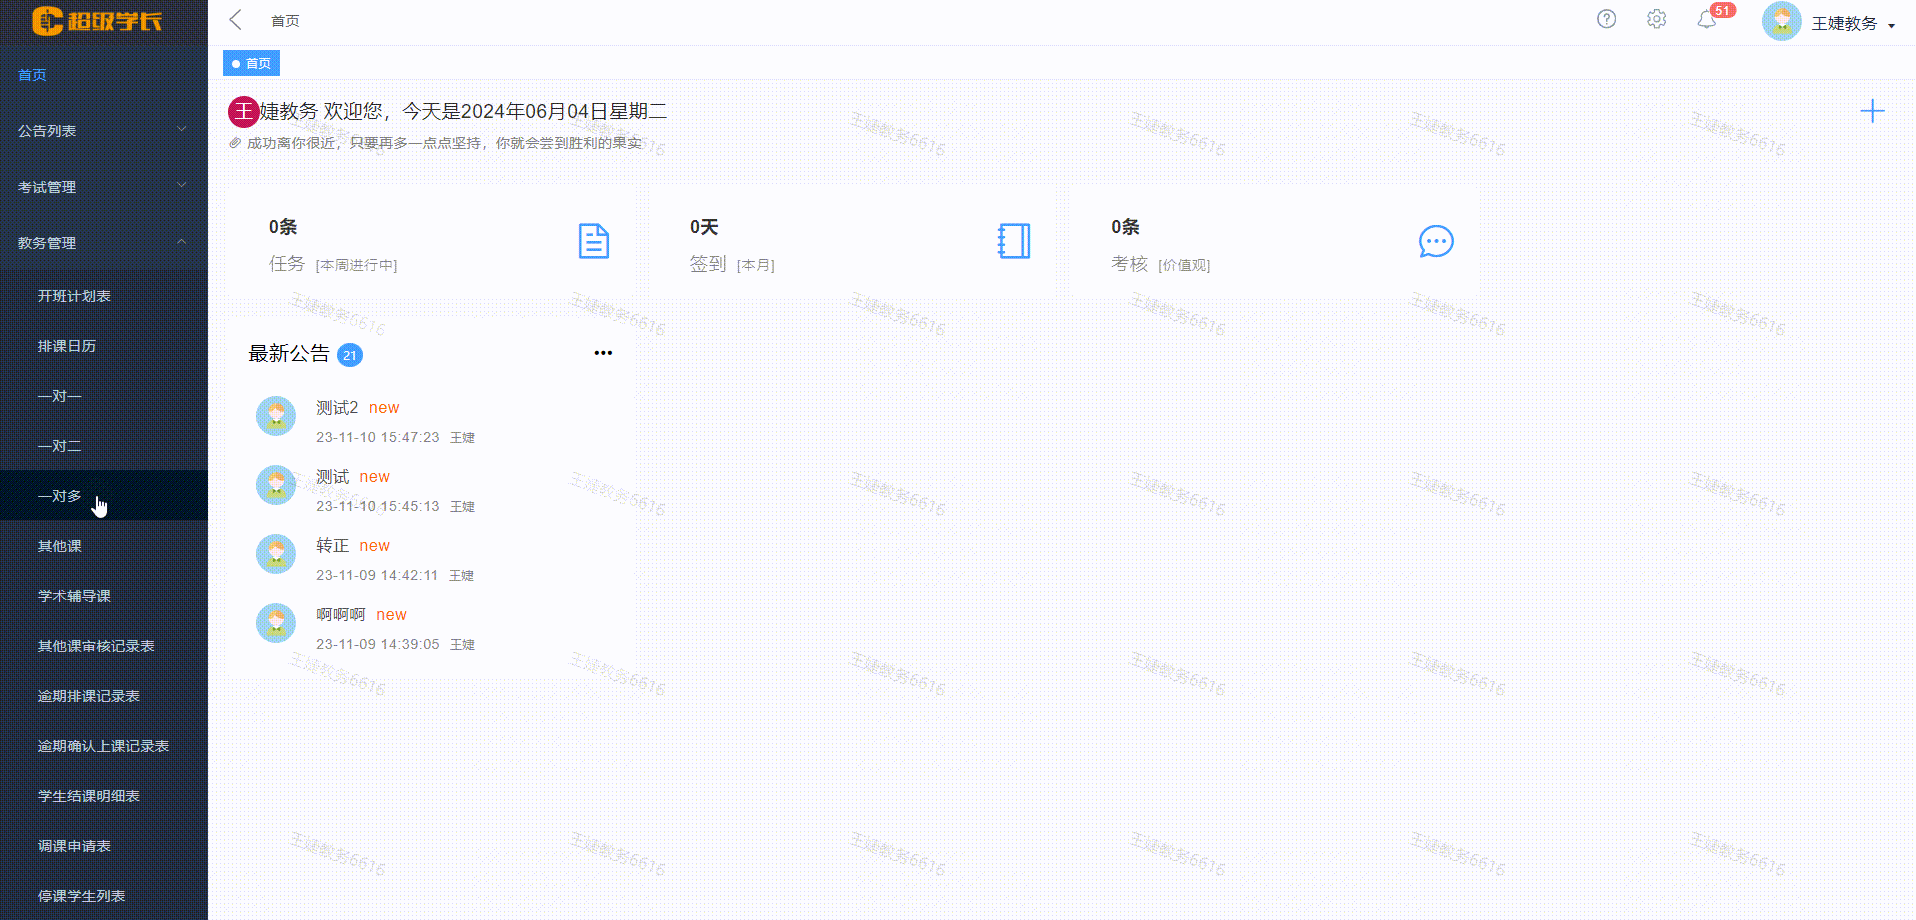The image size is (1916, 920).
Task: Open the help question mark icon
Action: tap(1606, 19)
